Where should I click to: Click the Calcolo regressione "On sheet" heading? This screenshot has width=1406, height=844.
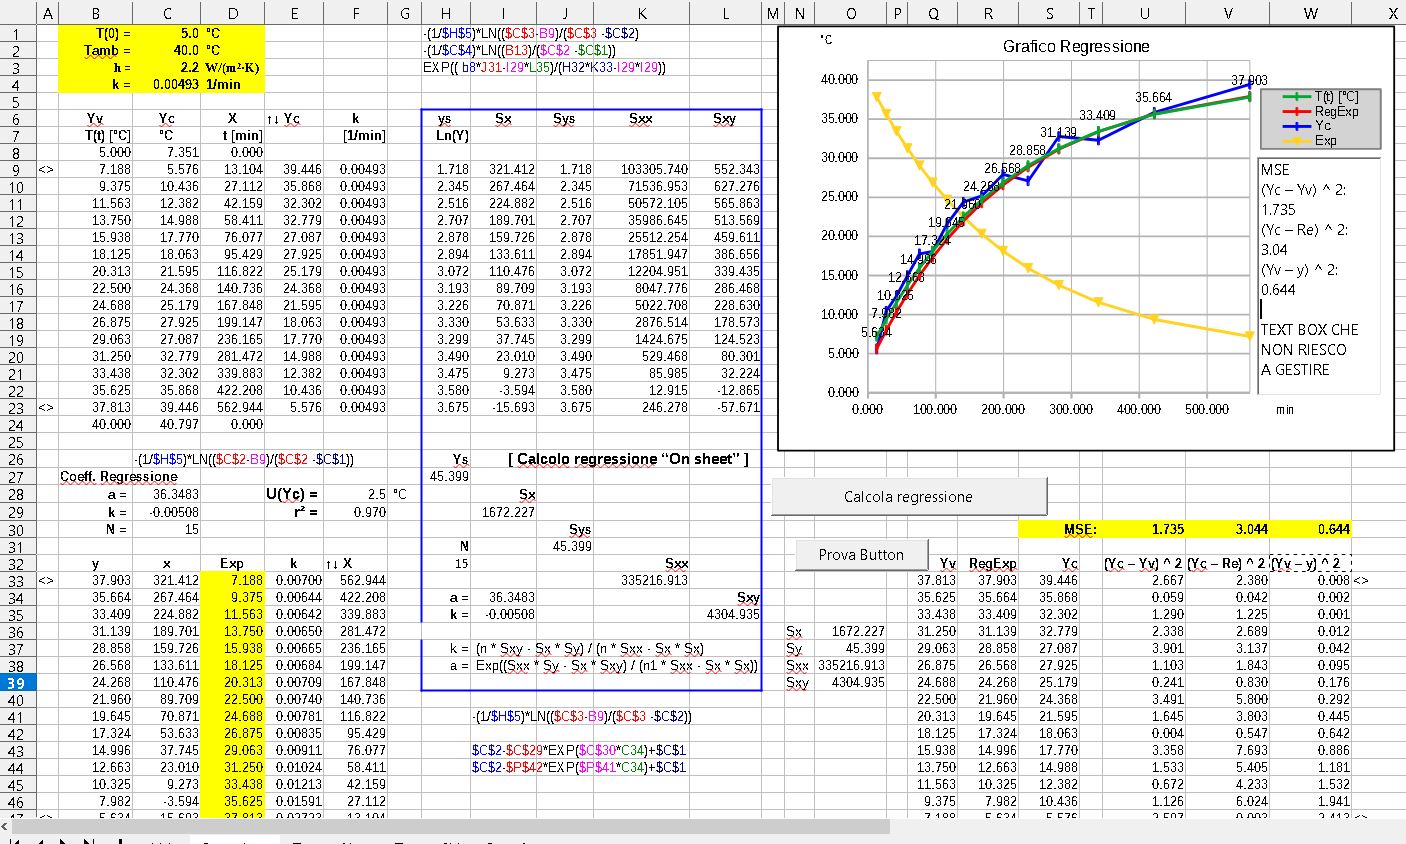click(x=627, y=459)
